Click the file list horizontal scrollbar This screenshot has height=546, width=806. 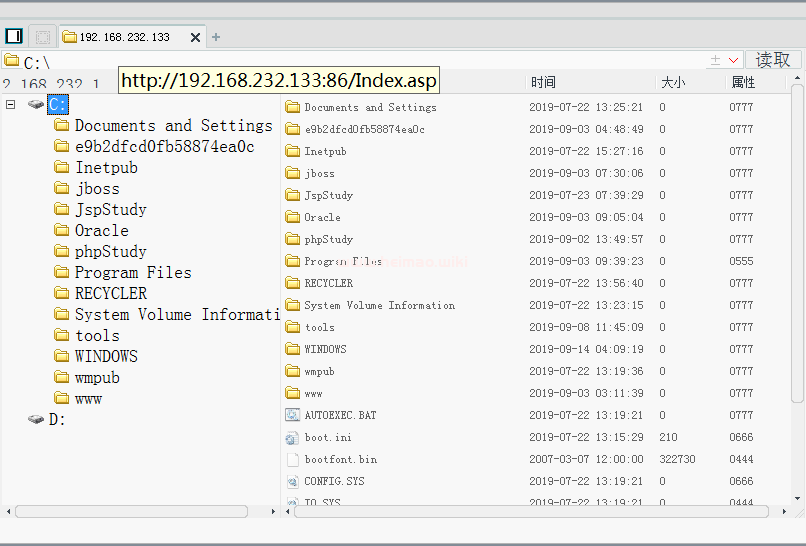(531, 511)
